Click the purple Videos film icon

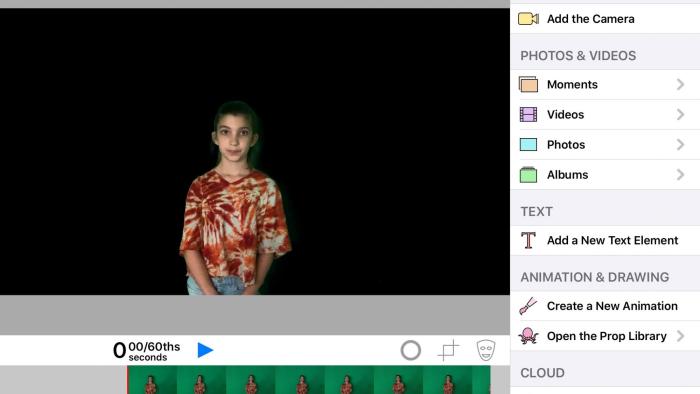(528, 115)
